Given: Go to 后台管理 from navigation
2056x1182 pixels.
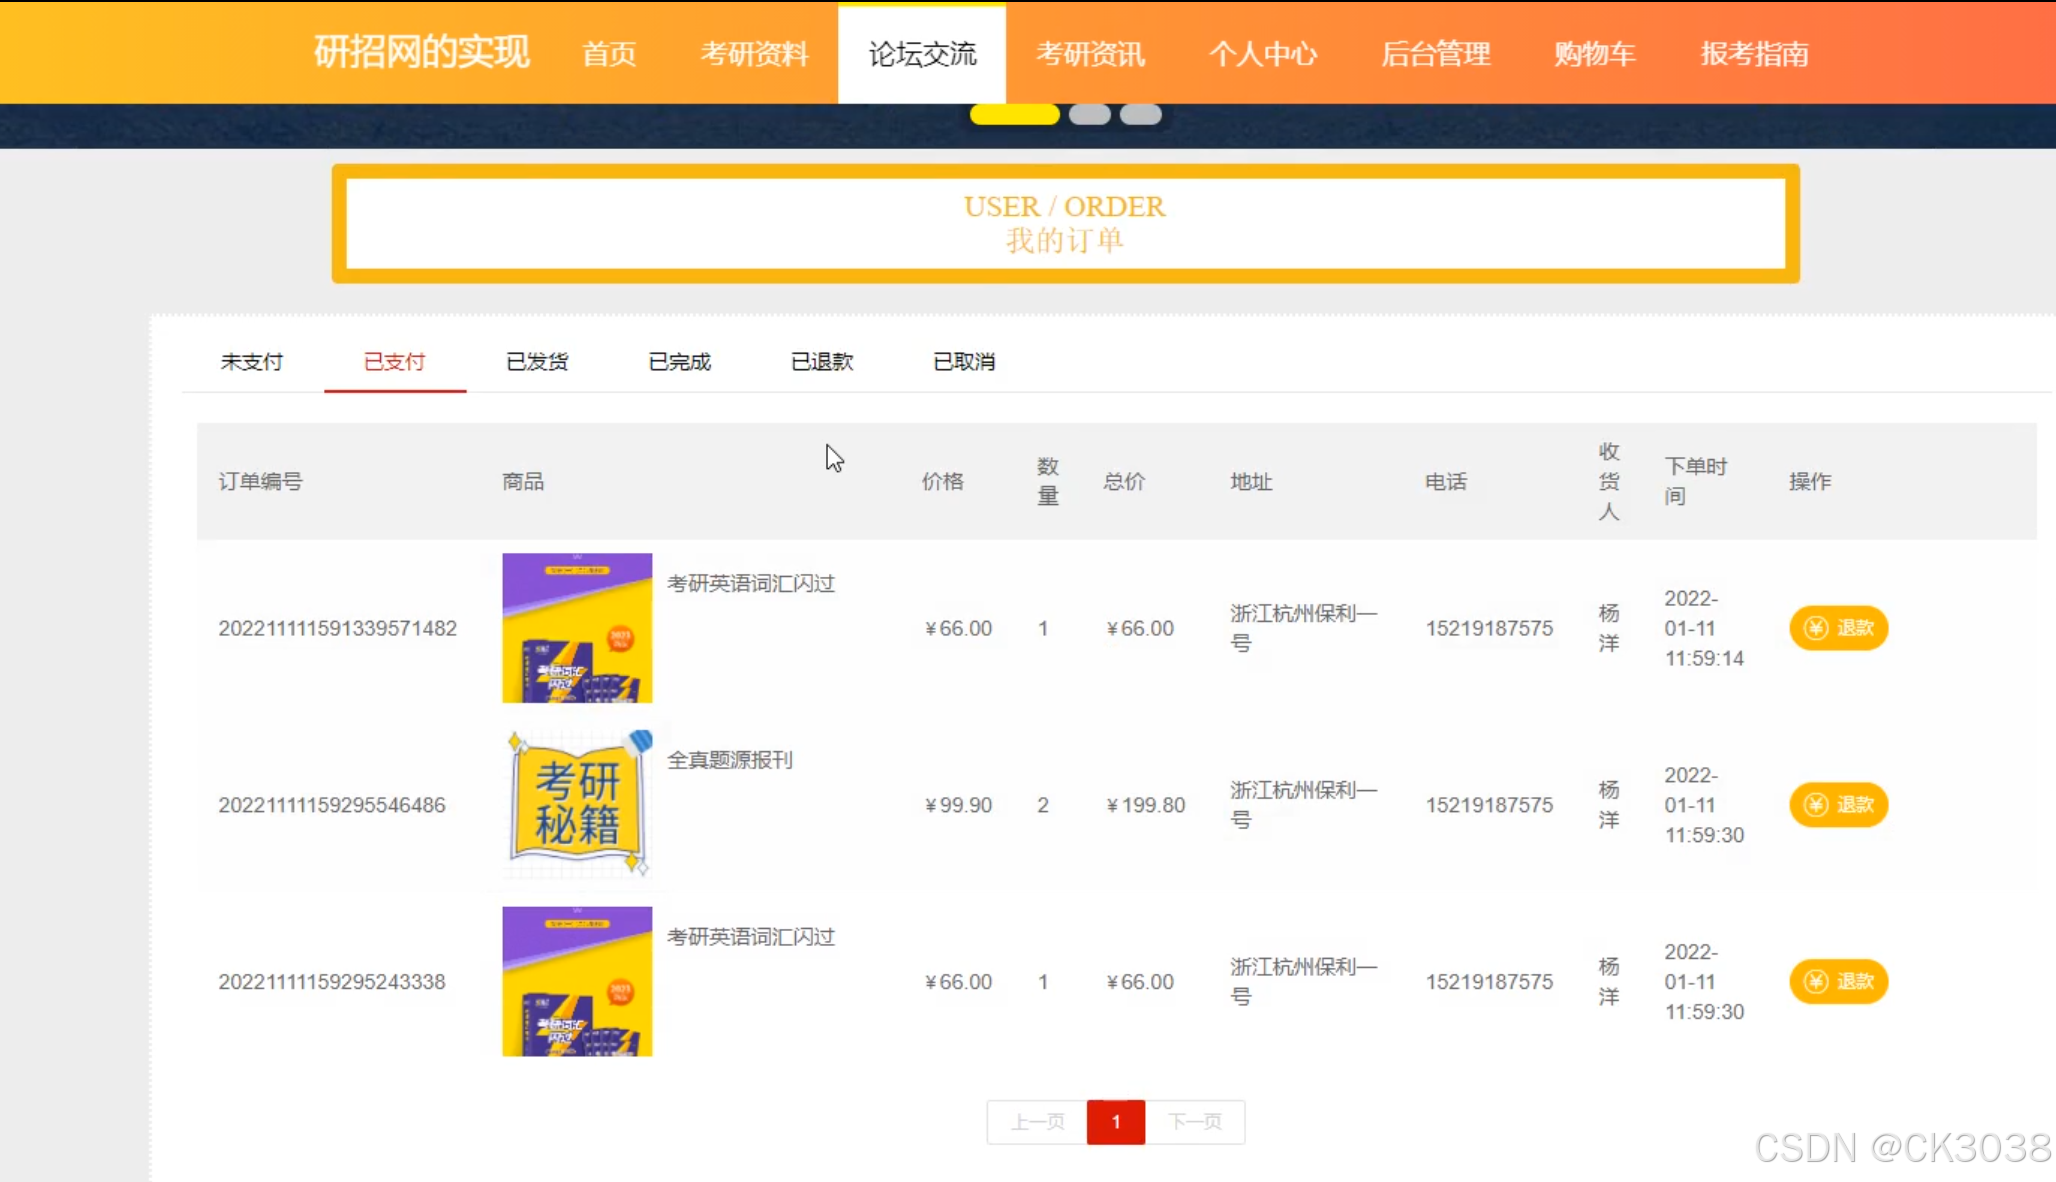Looking at the screenshot, I should 1436,54.
